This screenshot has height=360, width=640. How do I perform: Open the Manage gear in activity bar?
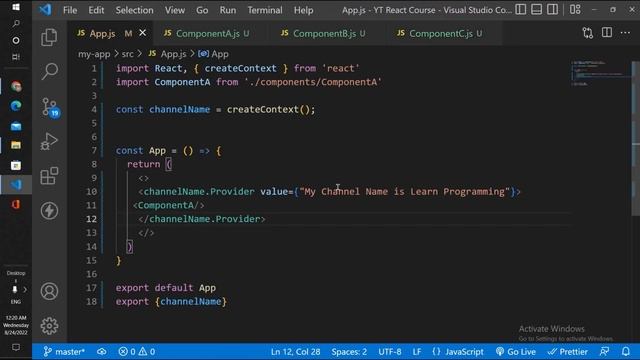[x=49, y=326]
